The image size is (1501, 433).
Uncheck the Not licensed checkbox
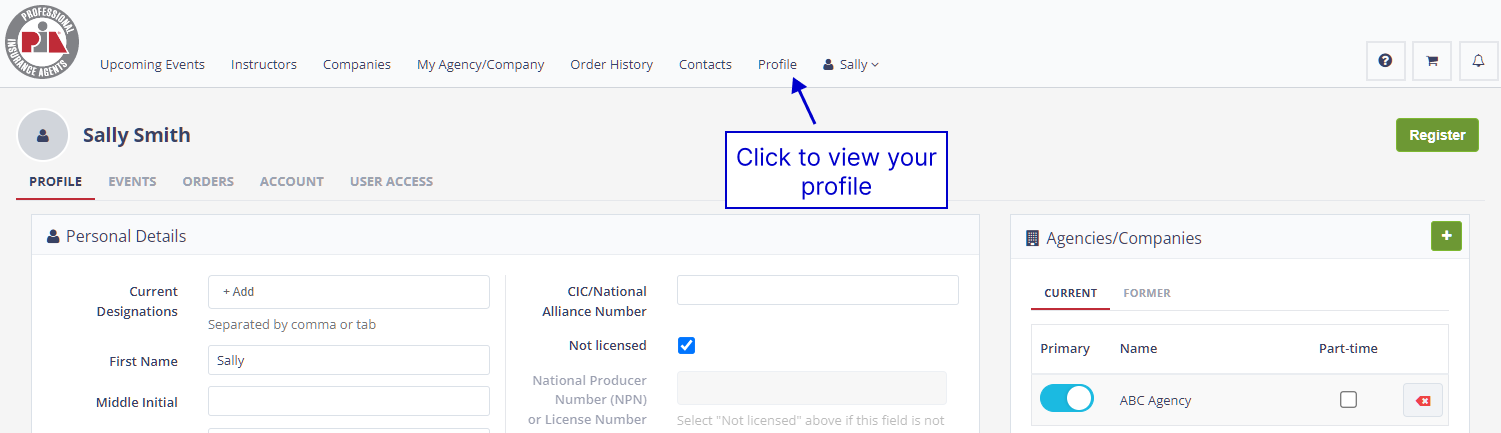[686, 345]
